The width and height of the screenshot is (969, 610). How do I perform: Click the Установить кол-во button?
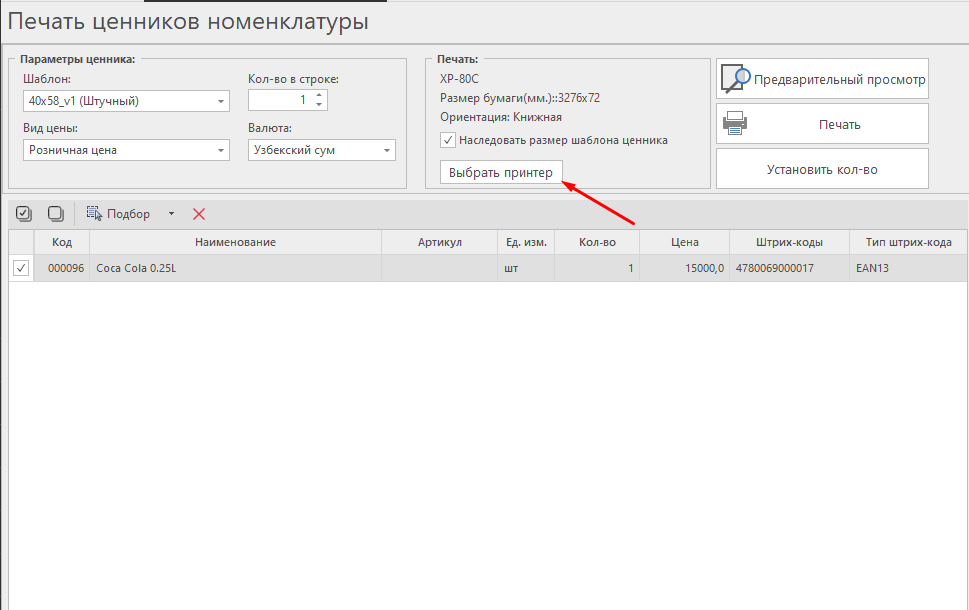tap(822, 169)
